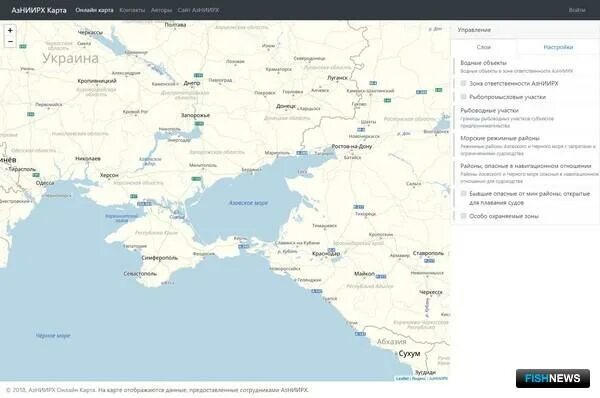Click Донецк city label on map
600x398 pixels.
coord(286,106)
